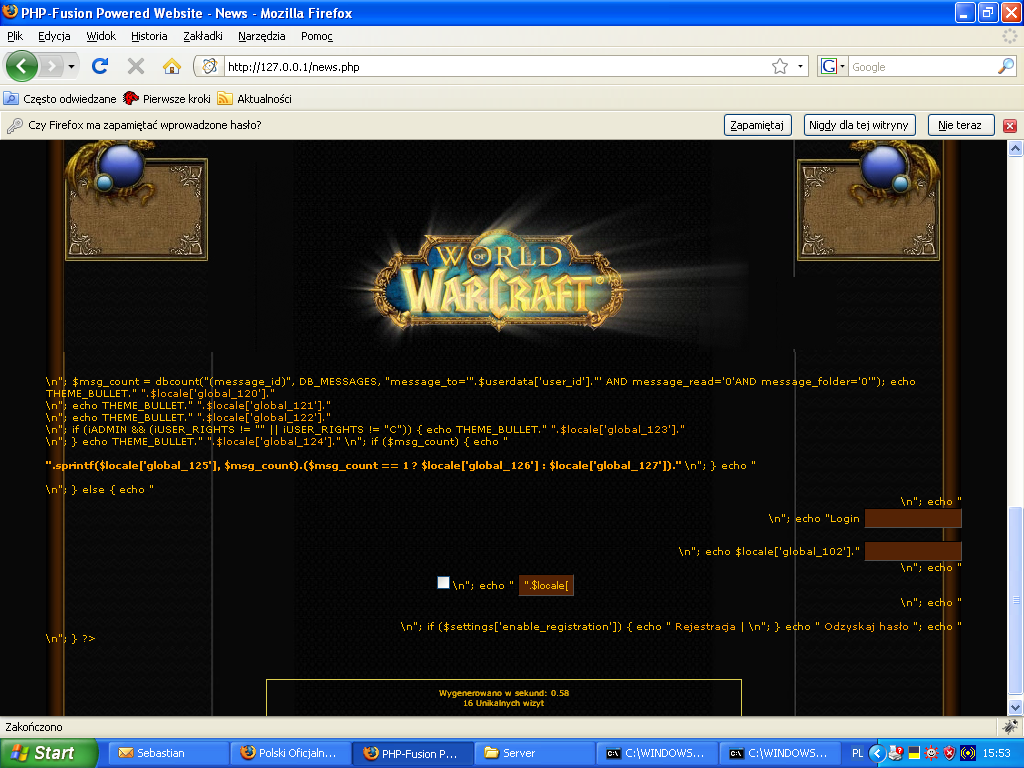Click the Stop loading X icon

point(135,67)
